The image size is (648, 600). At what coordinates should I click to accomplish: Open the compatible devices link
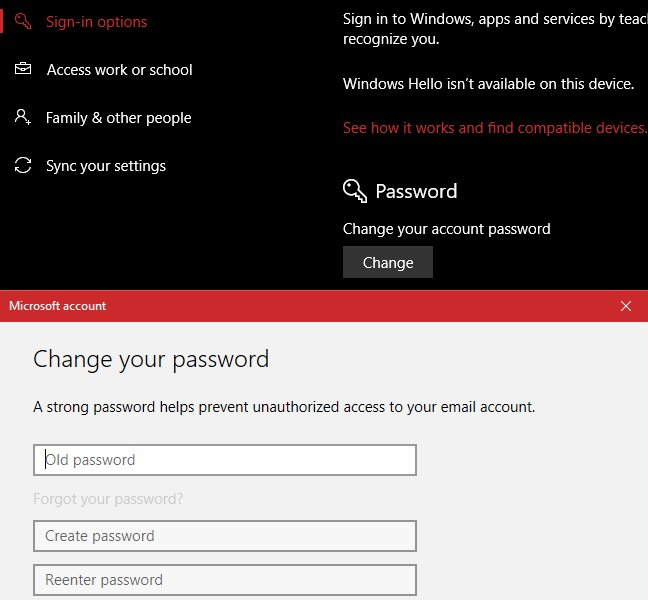[x=494, y=128]
